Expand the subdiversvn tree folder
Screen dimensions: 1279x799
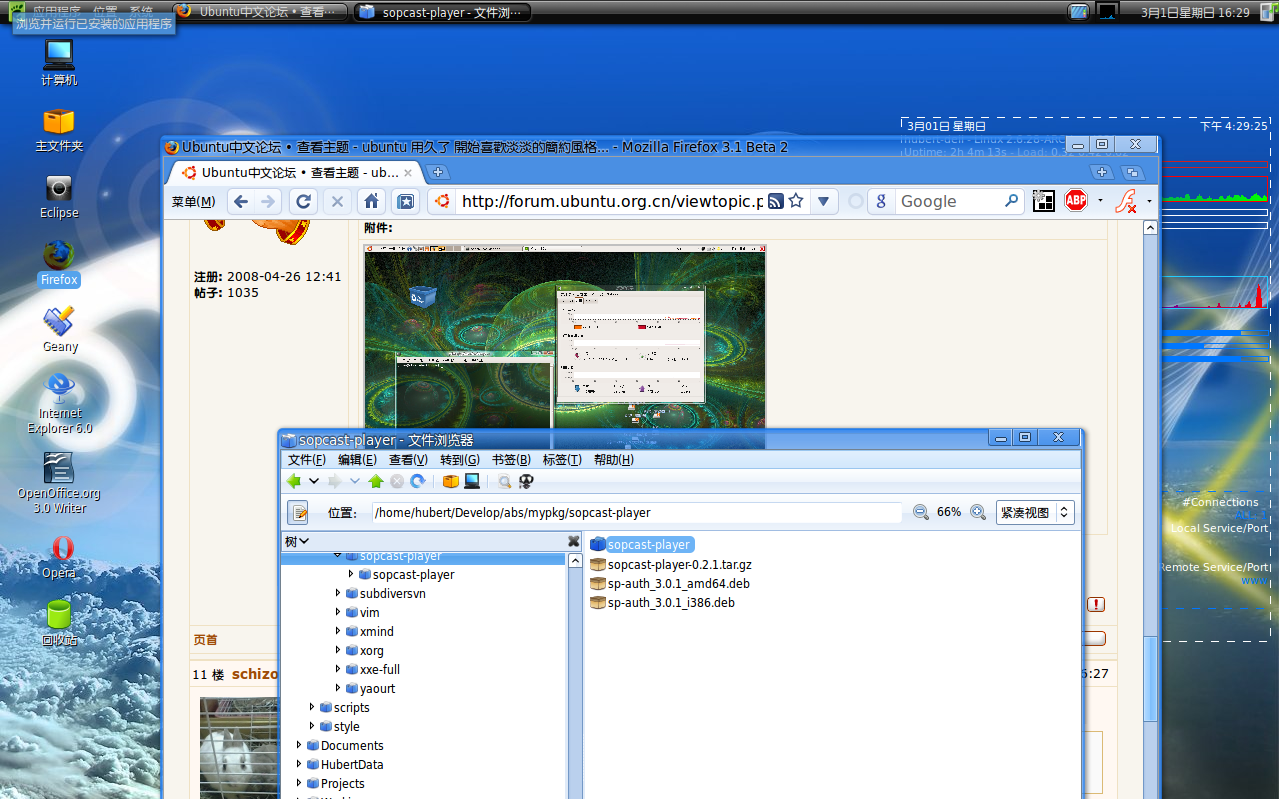pyautogui.click(x=339, y=593)
